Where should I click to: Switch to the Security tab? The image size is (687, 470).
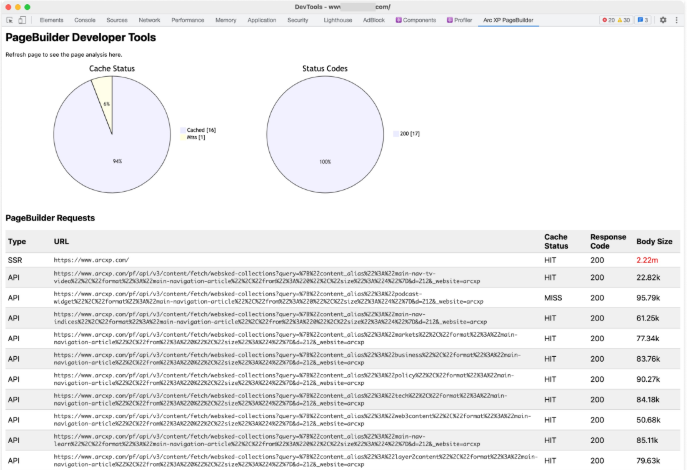click(x=297, y=20)
